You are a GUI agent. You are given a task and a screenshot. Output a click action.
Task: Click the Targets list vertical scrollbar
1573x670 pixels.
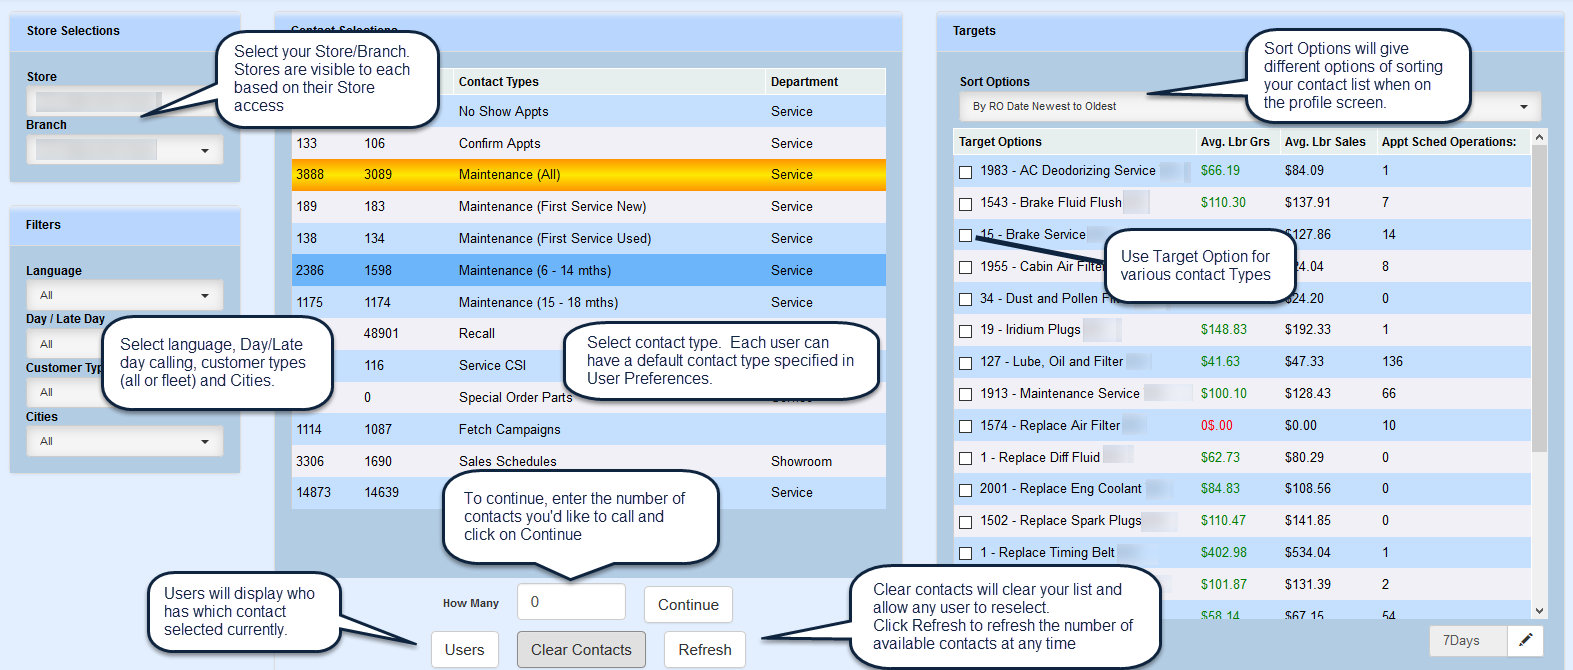pos(1539,300)
